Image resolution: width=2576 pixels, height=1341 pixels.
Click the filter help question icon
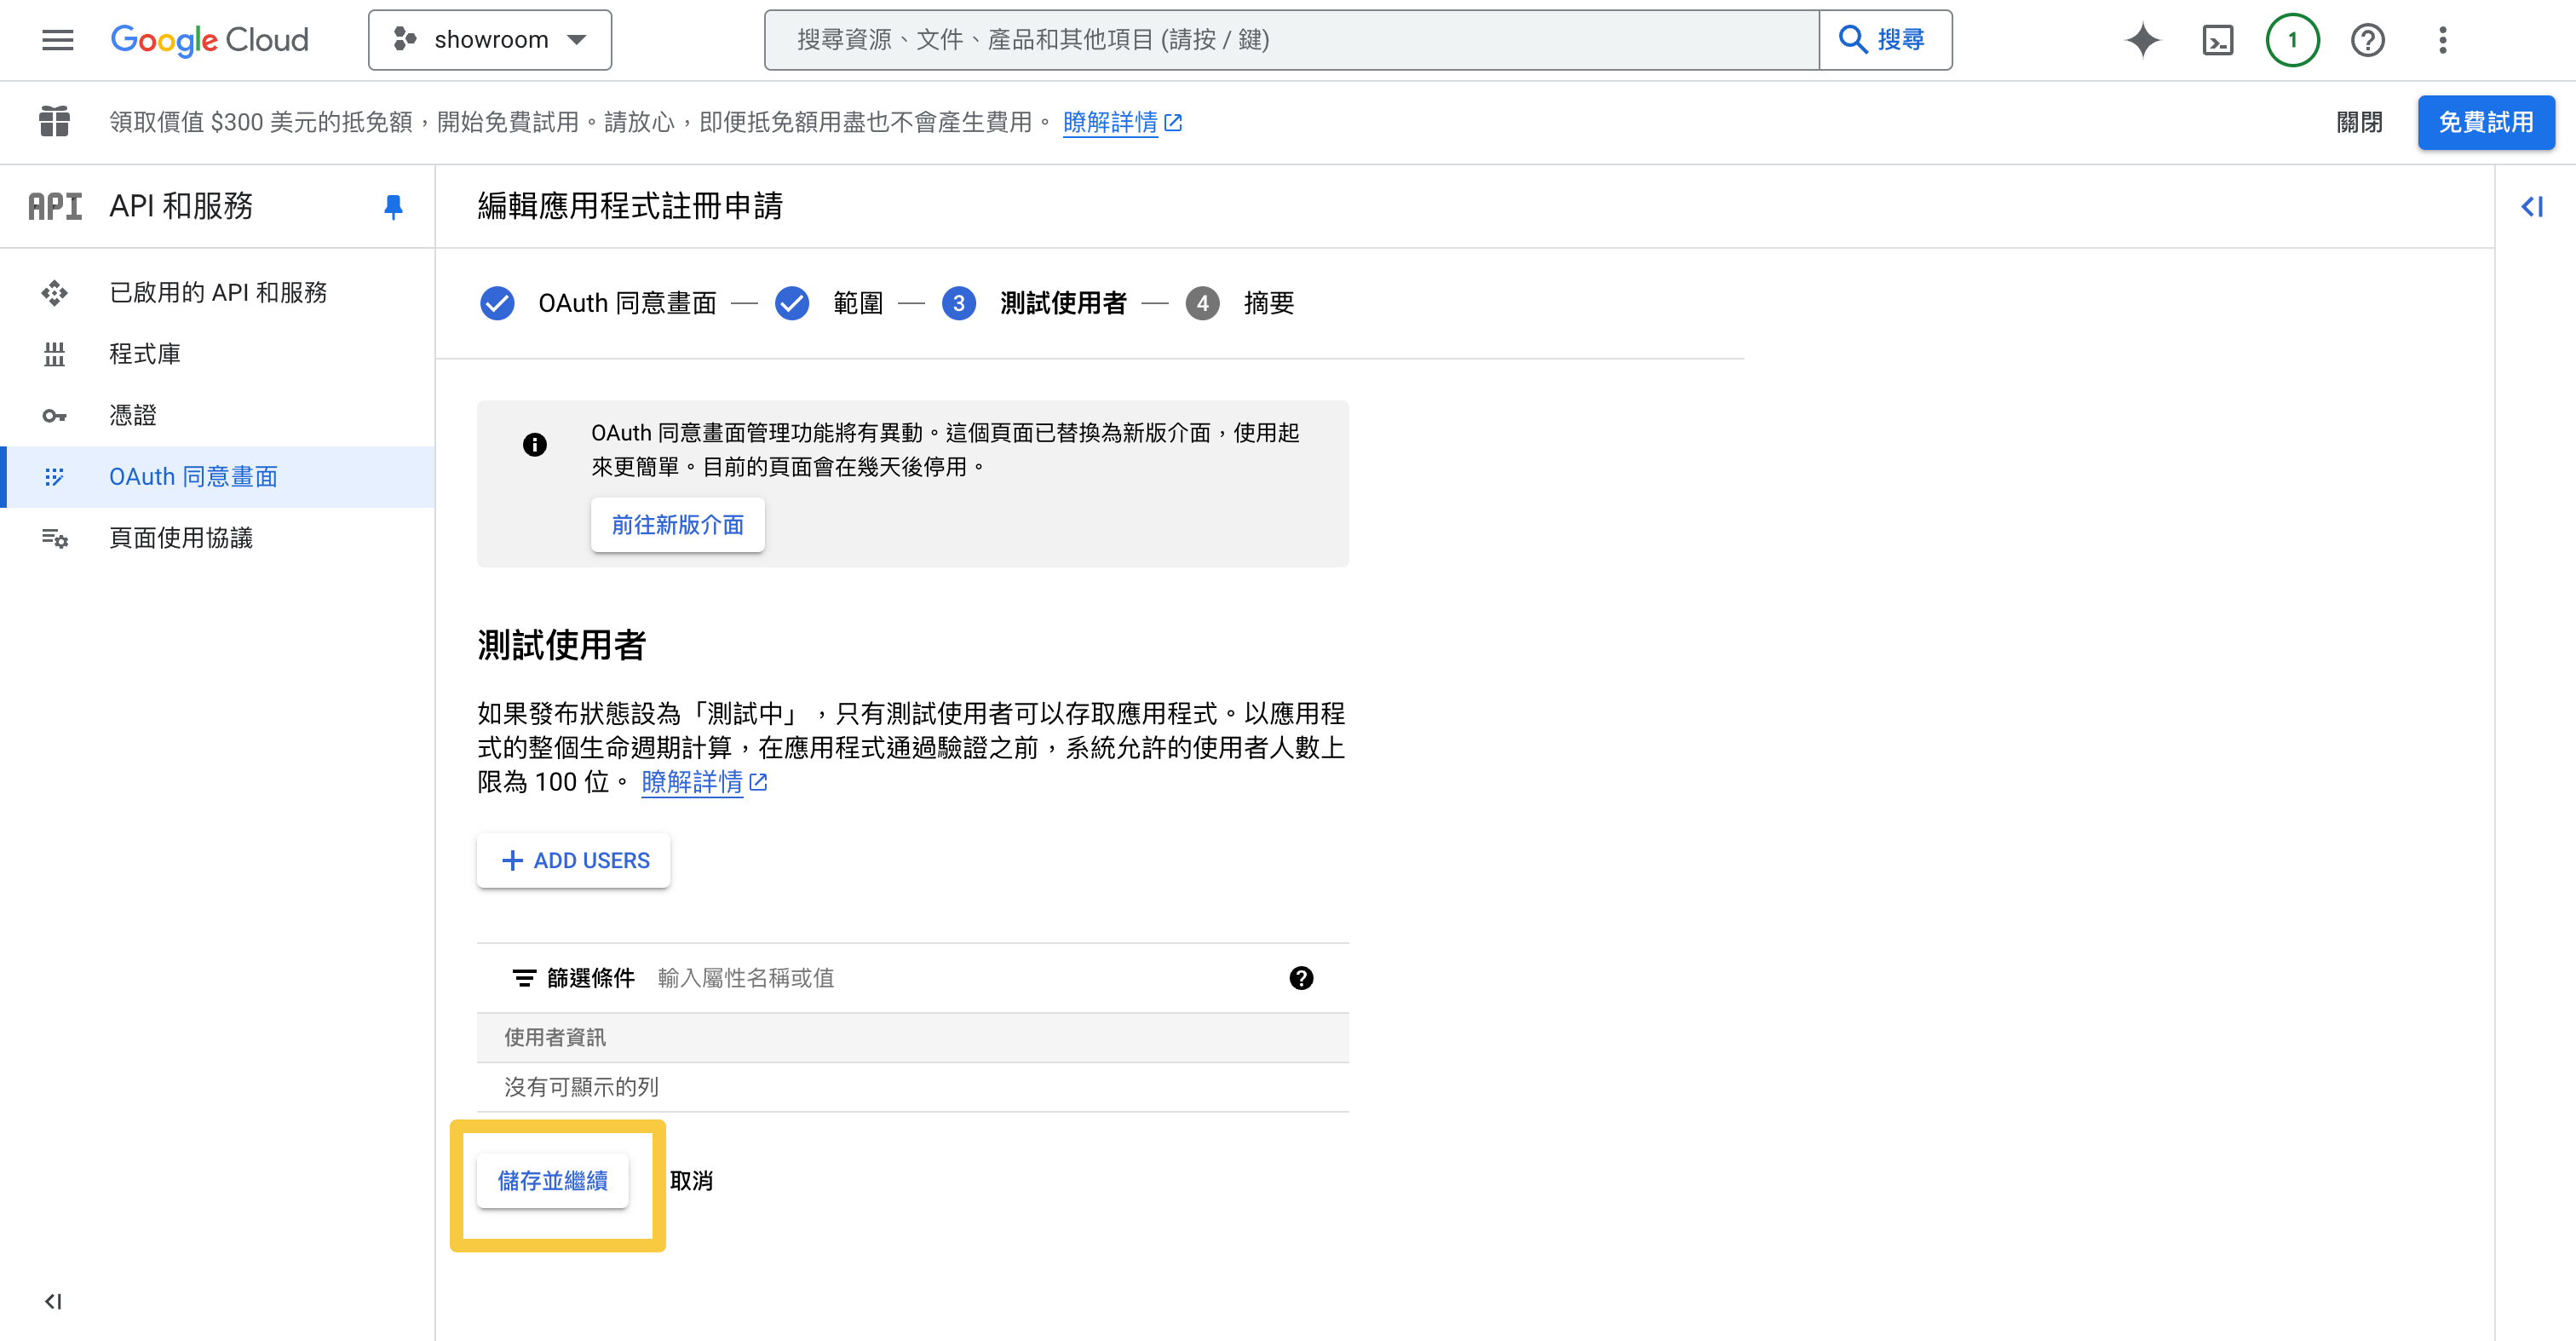[x=1300, y=978]
